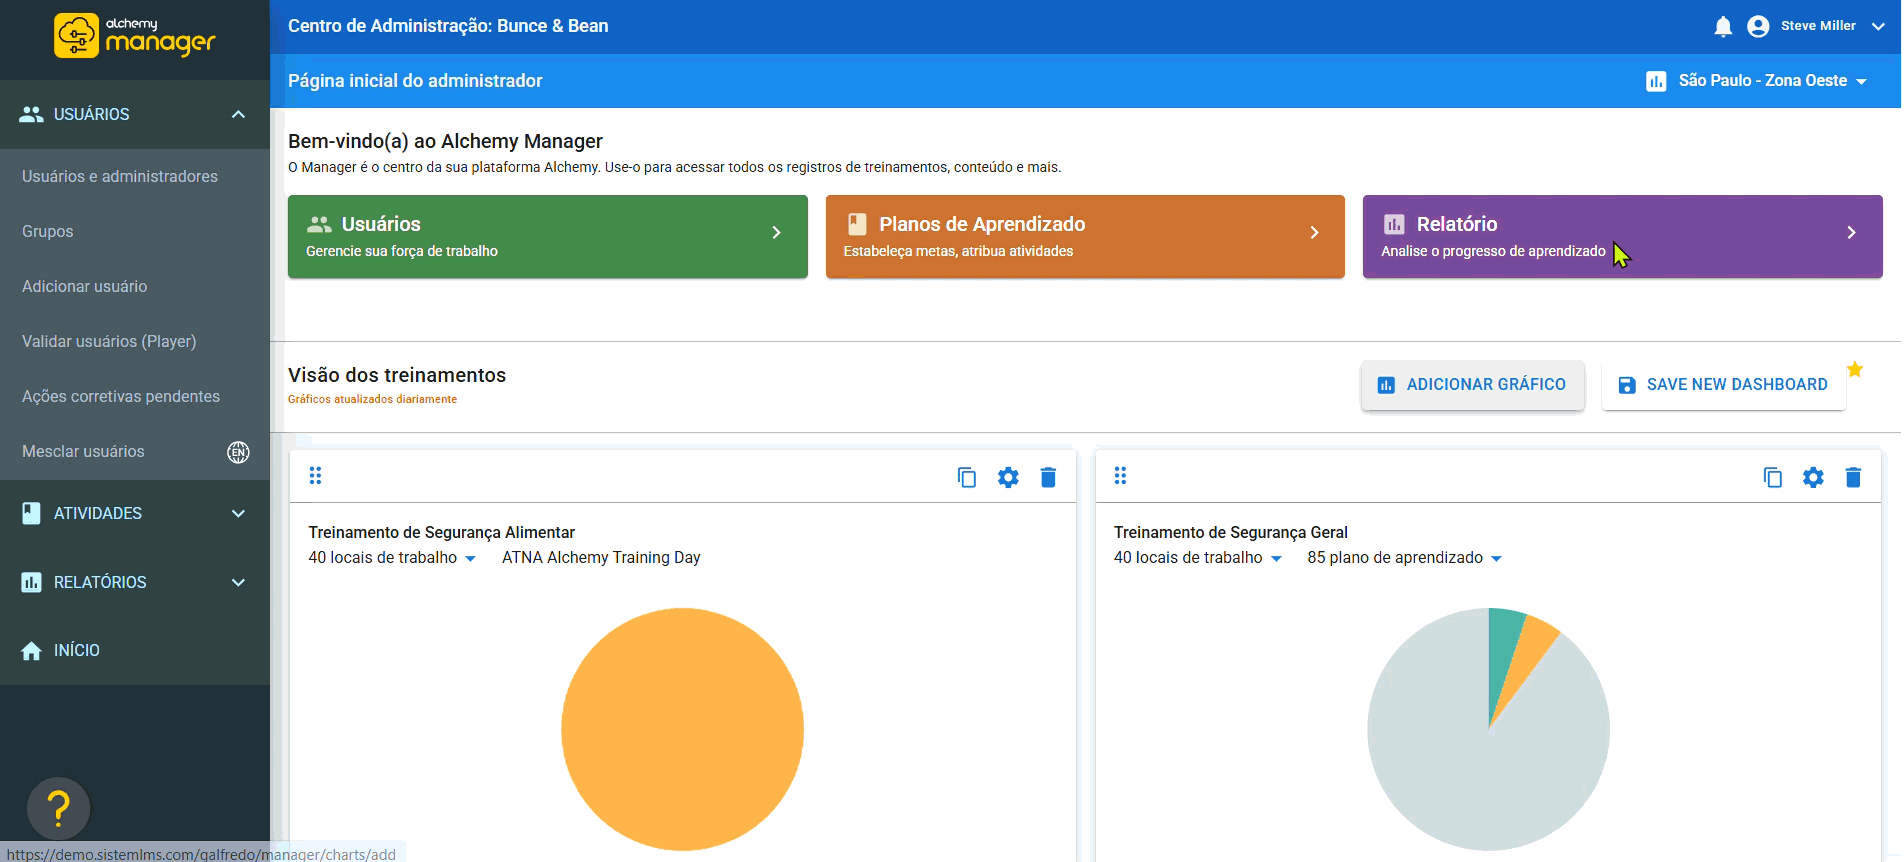Duplicate the Segurança Alimentar chart
This screenshot has width=1904, height=862.
pos(967,477)
